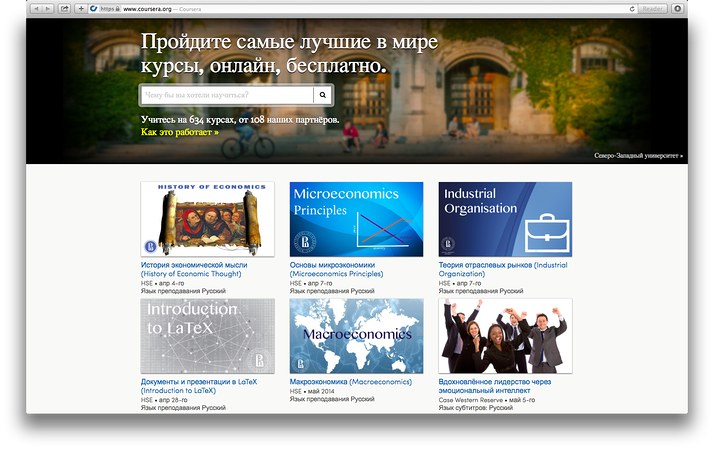Go forward with the browser forward arrow
Viewport: 714px width, 450px height.
click(48, 9)
